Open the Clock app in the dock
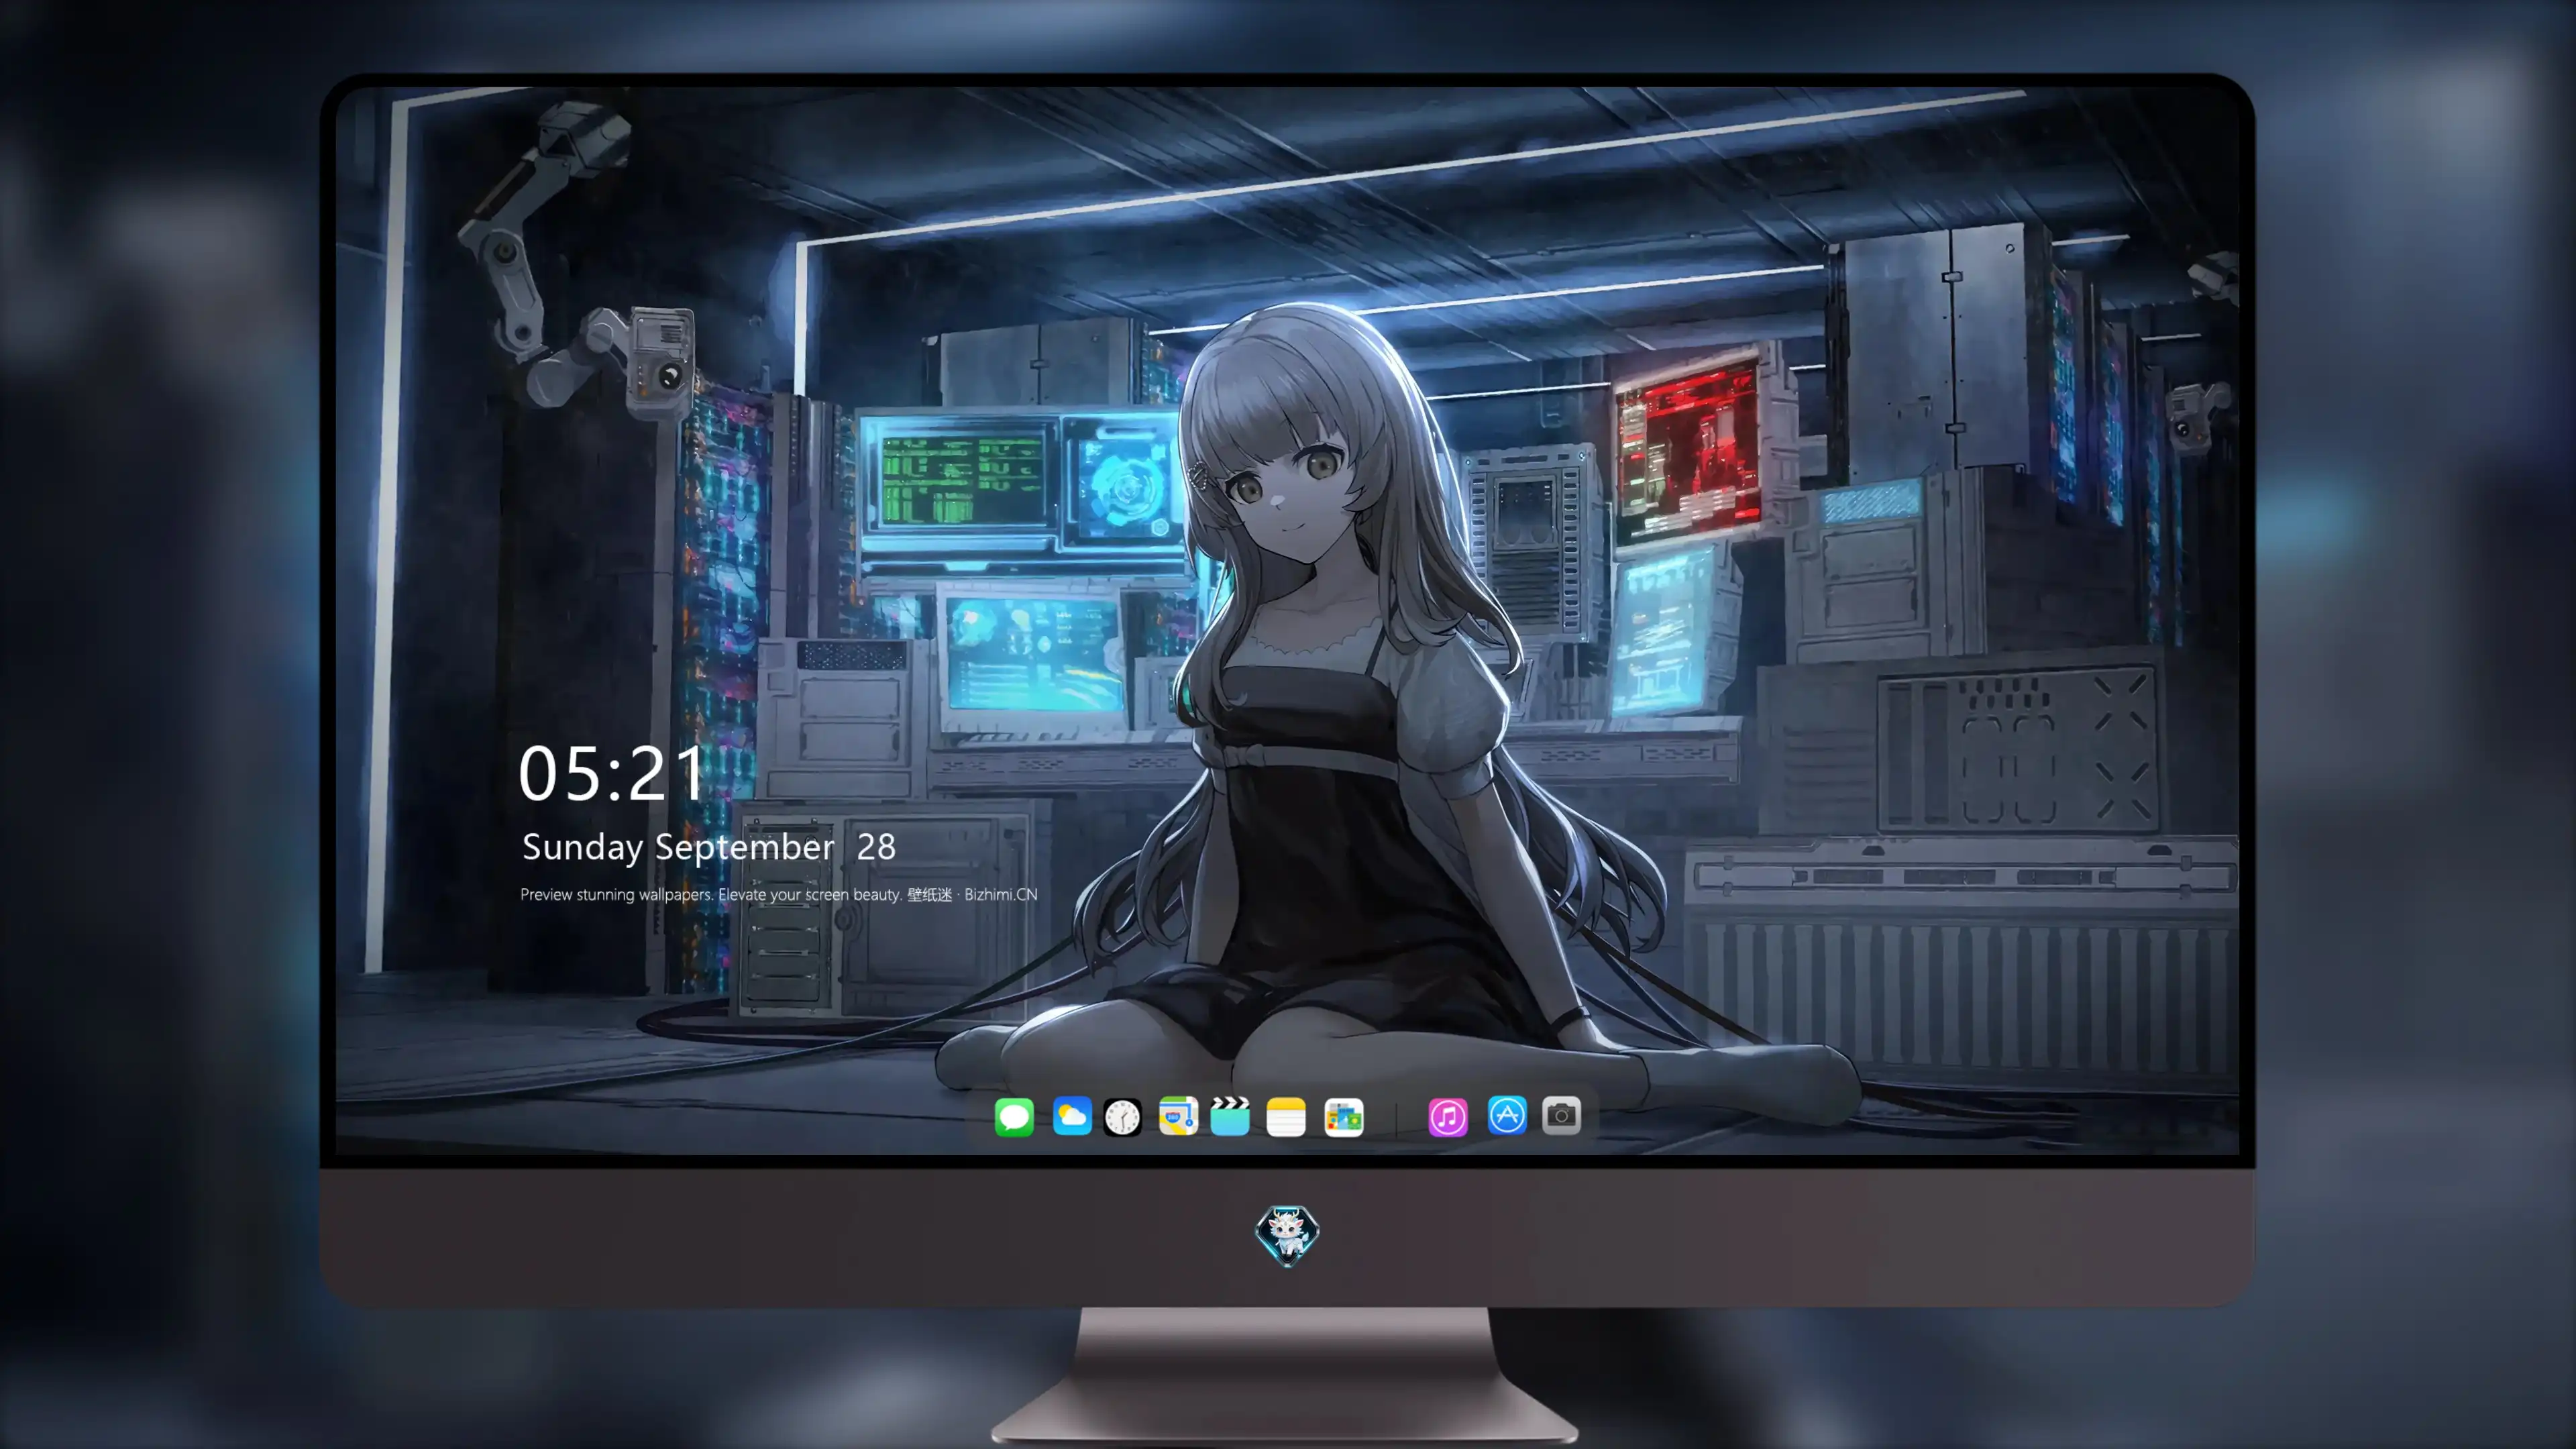The image size is (2576, 1449). [1122, 1117]
